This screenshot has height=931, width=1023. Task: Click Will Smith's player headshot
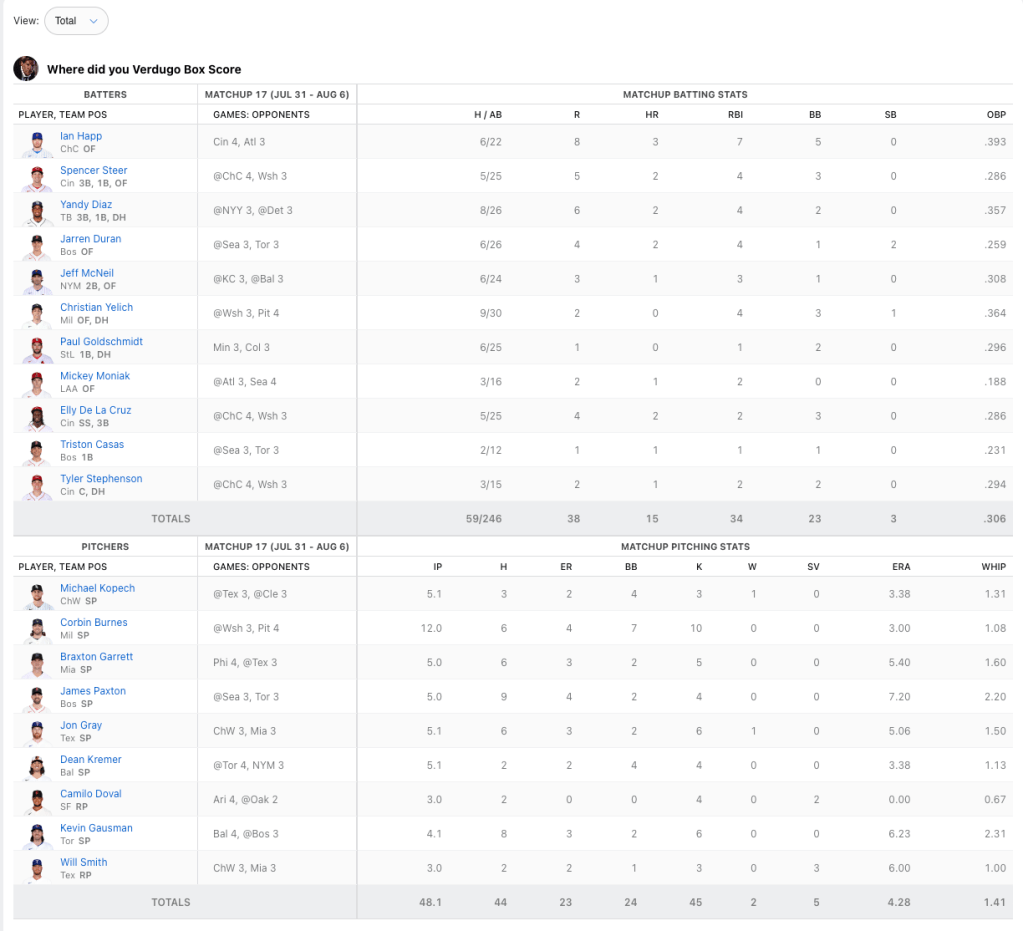pos(37,868)
